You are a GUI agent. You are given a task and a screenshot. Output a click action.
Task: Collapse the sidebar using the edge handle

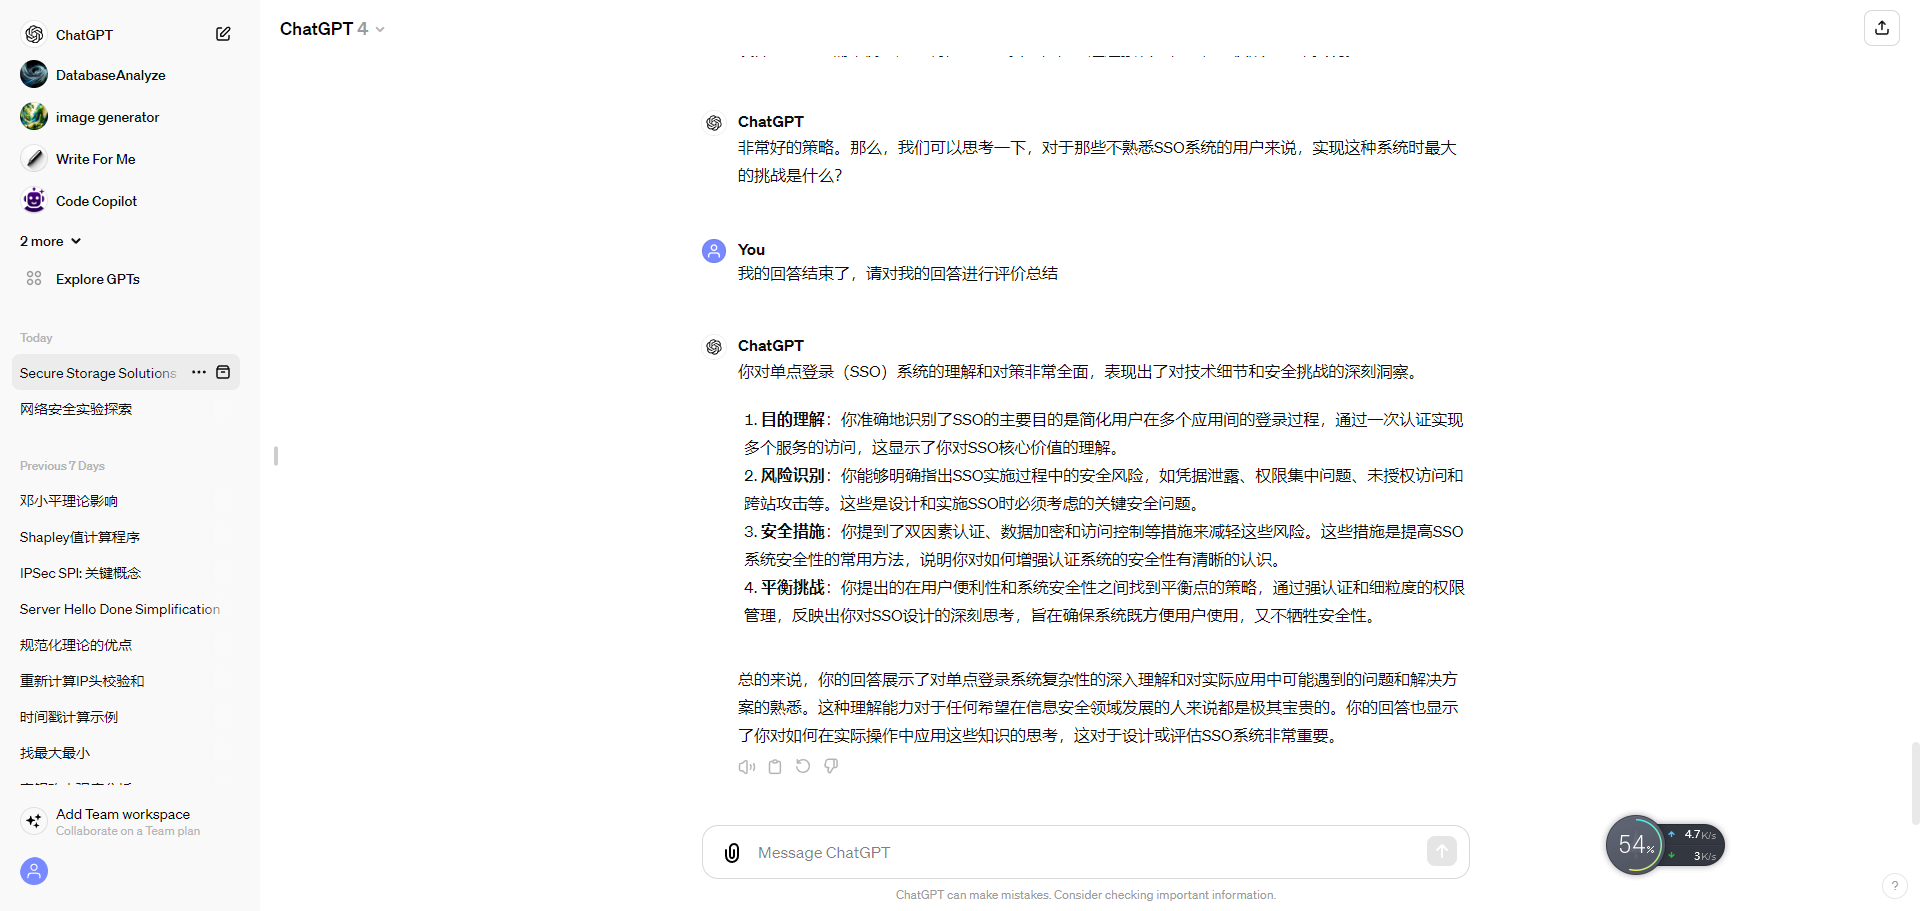[x=276, y=456]
